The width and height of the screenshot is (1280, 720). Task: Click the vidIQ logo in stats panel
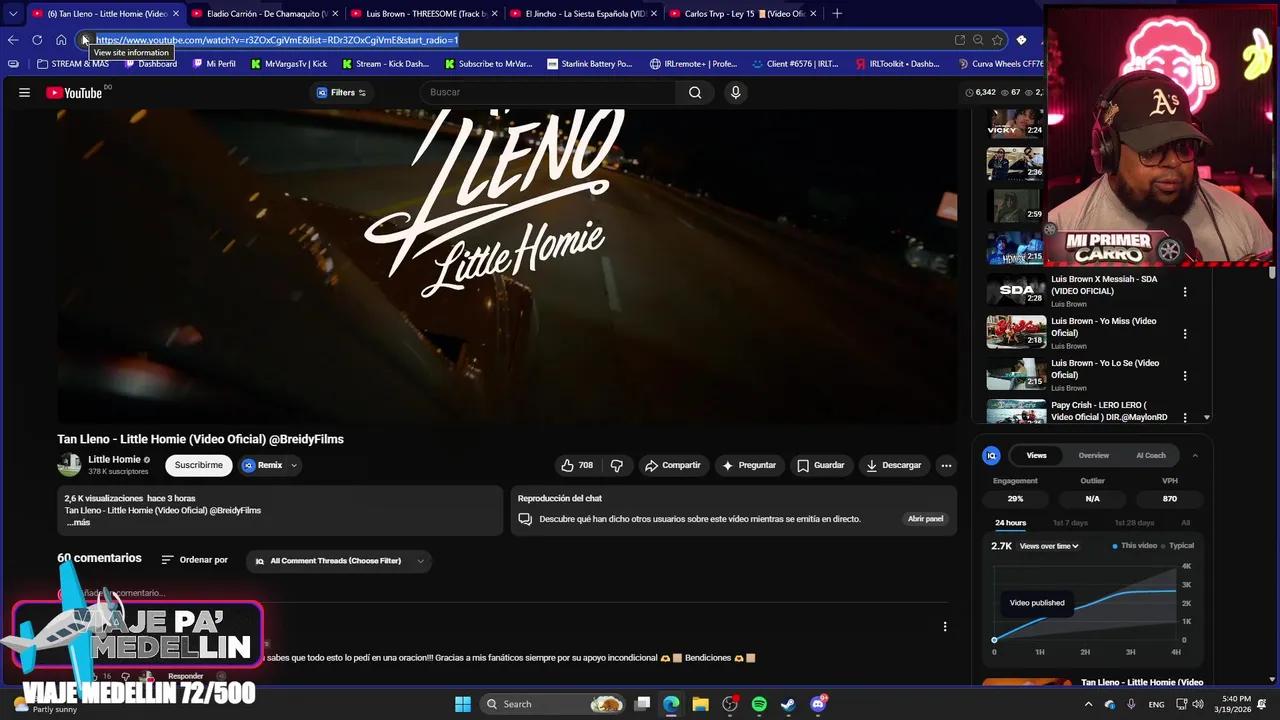pos(992,456)
